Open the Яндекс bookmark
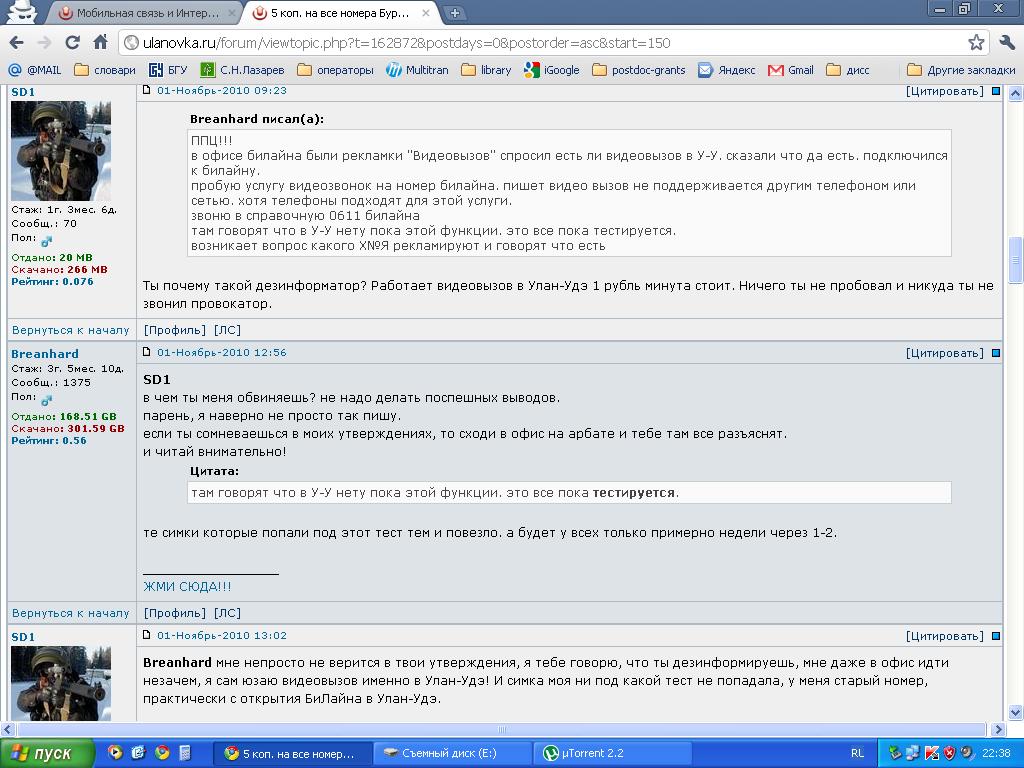 [727, 70]
